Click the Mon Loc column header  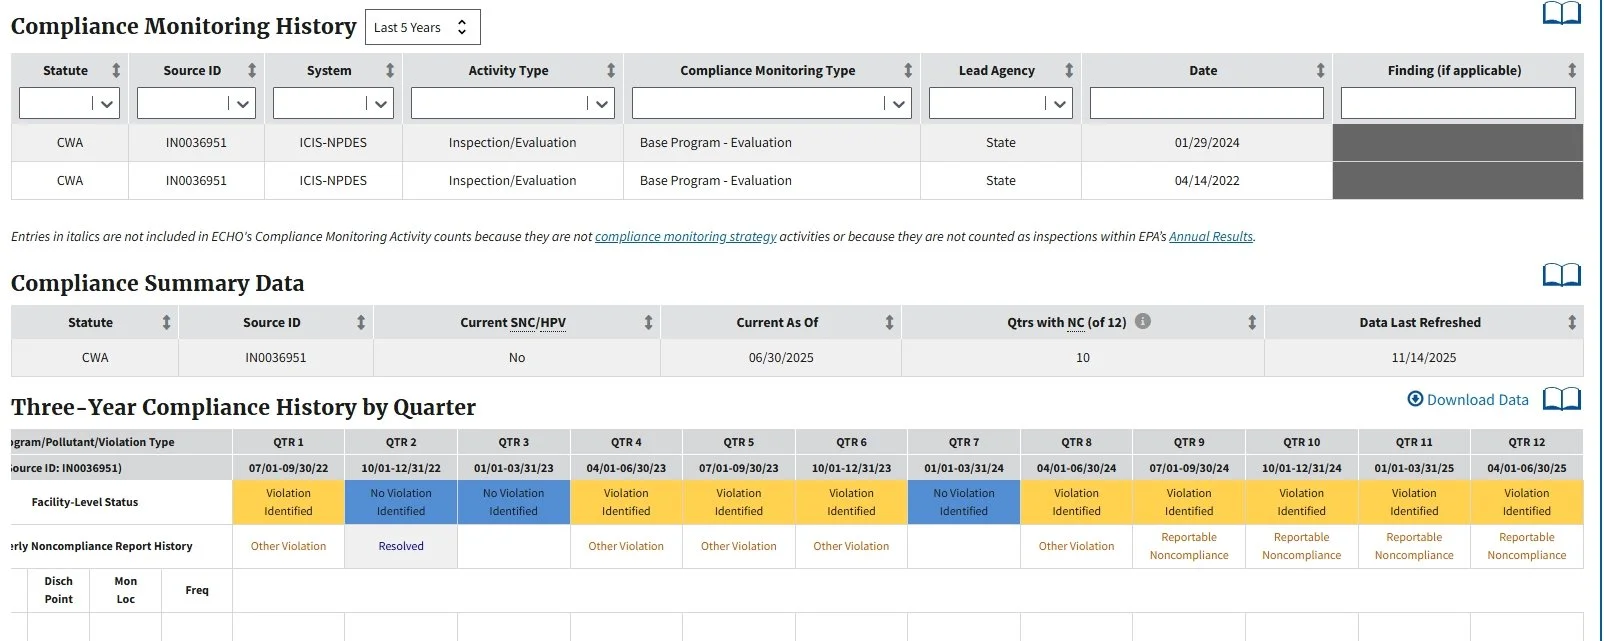click(125, 590)
